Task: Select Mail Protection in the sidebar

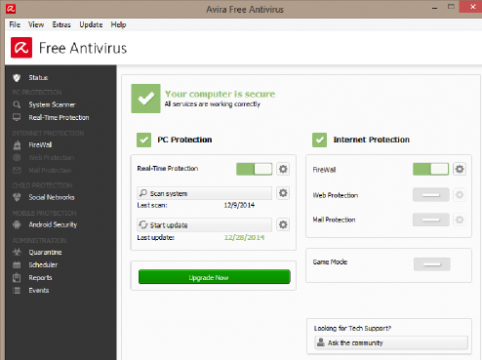Action: click(x=50, y=170)
